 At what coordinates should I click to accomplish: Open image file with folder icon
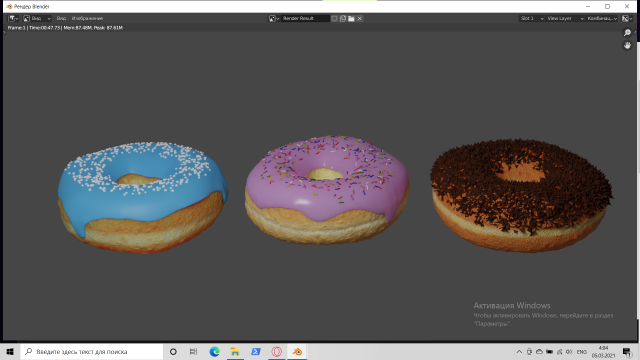point(351,18)
